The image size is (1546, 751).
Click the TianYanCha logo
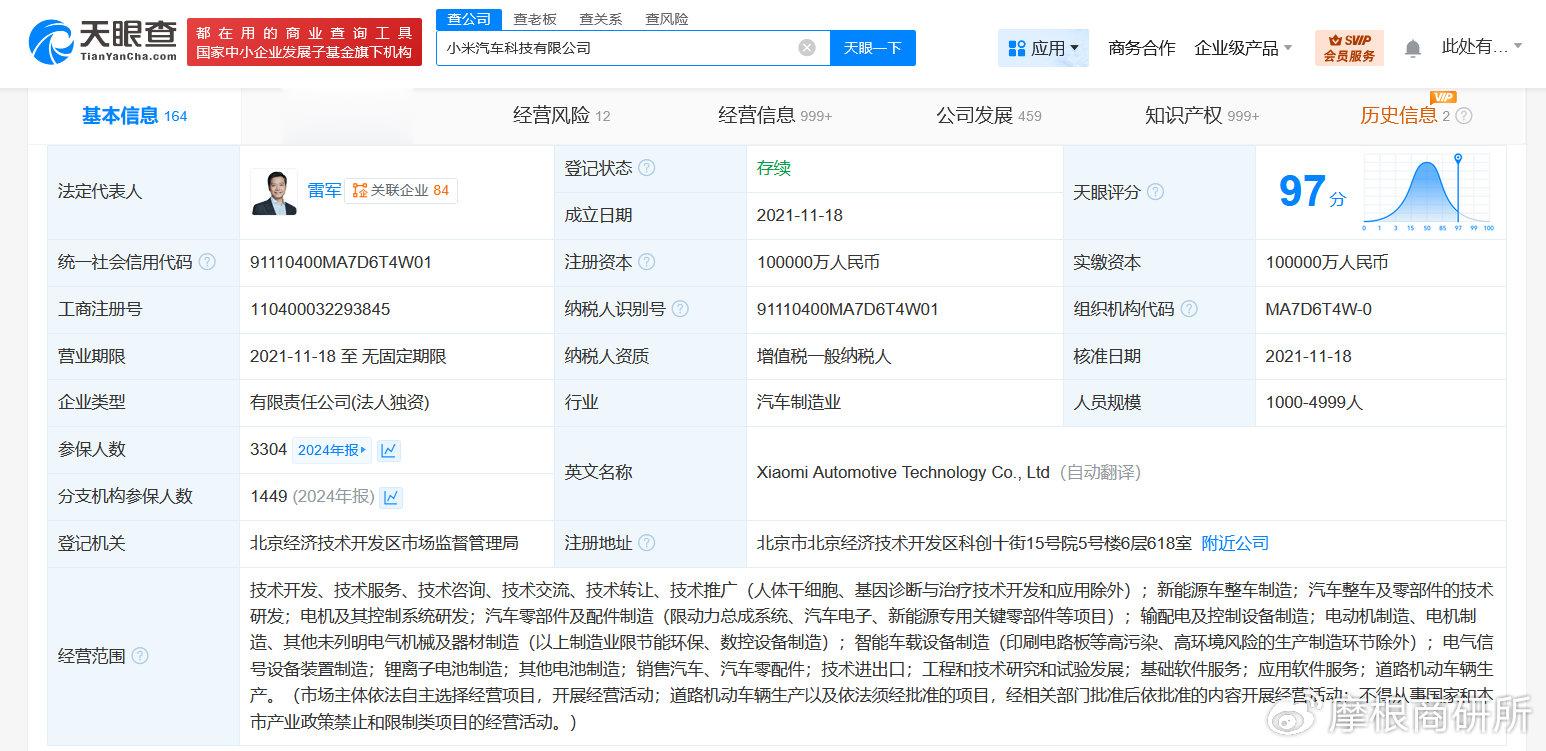click(103, 41)
